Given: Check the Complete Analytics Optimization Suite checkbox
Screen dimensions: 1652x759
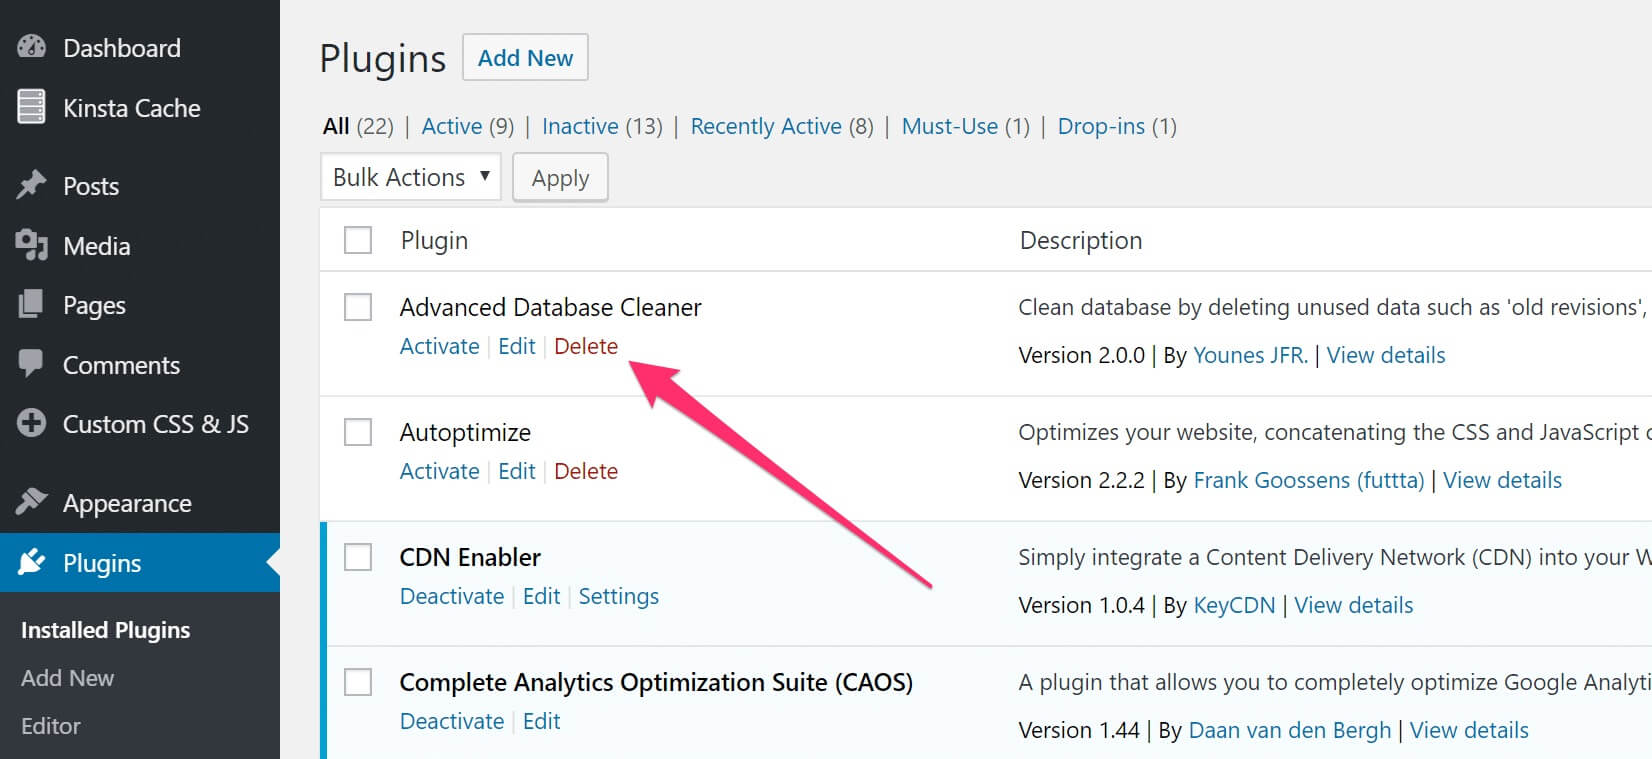Looking at the screenshot, I should point(358,682).
